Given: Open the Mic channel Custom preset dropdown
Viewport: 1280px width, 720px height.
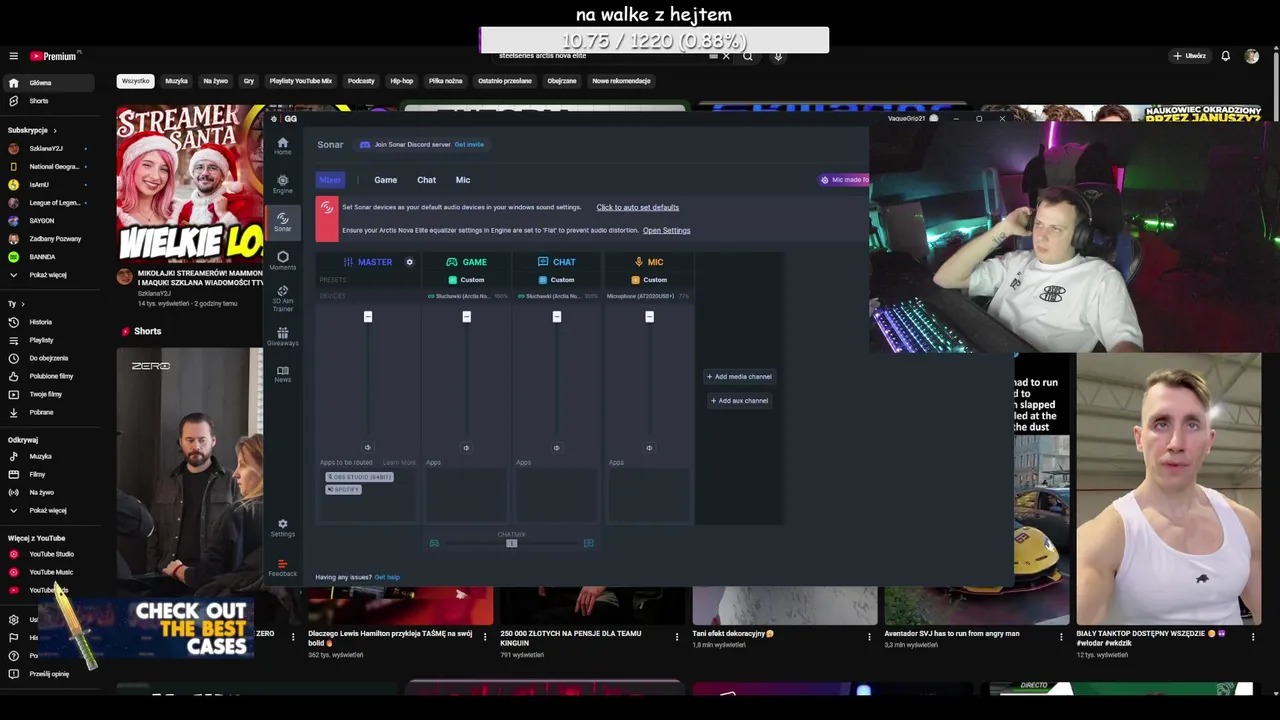Looking at the screenshot, I should [x=649, y=280].
